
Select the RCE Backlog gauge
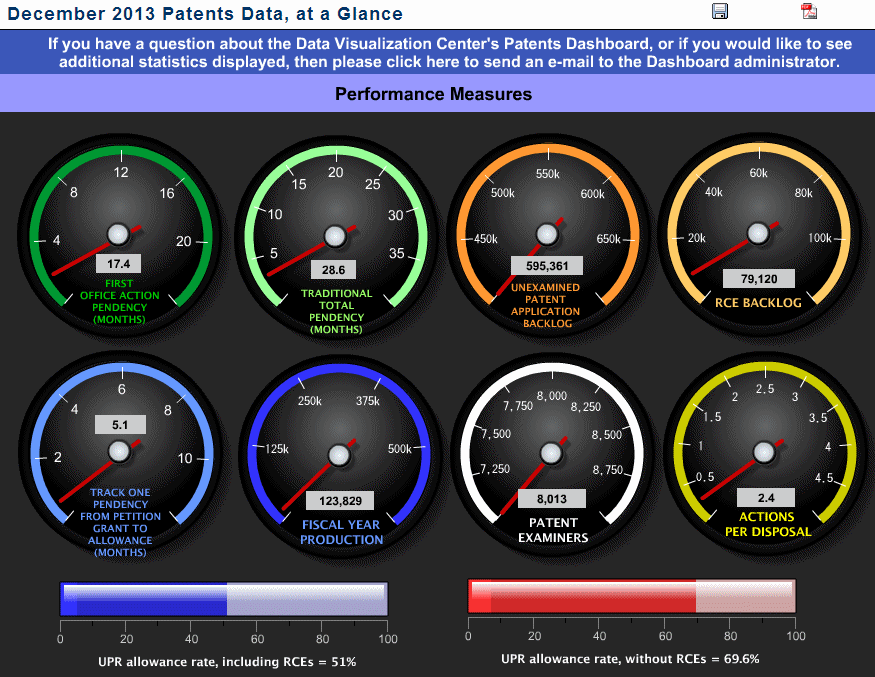(x=764, y=234)
